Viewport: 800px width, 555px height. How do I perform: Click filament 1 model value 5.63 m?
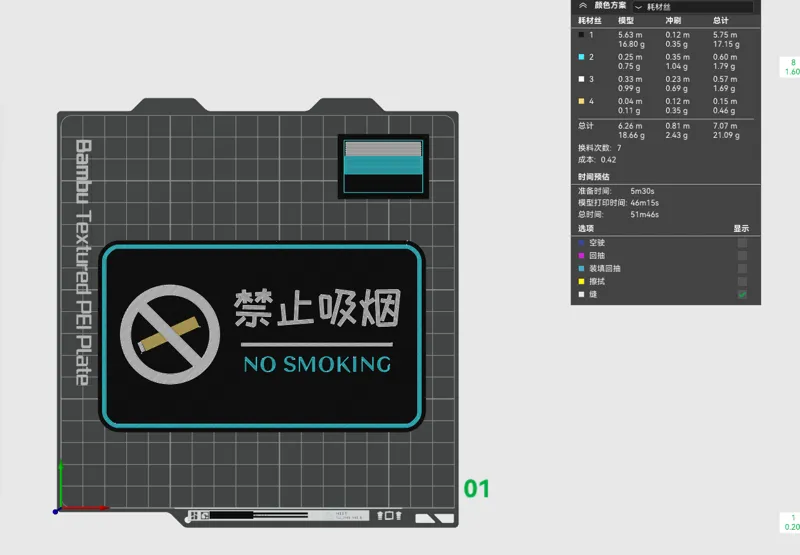coord(630,35)
